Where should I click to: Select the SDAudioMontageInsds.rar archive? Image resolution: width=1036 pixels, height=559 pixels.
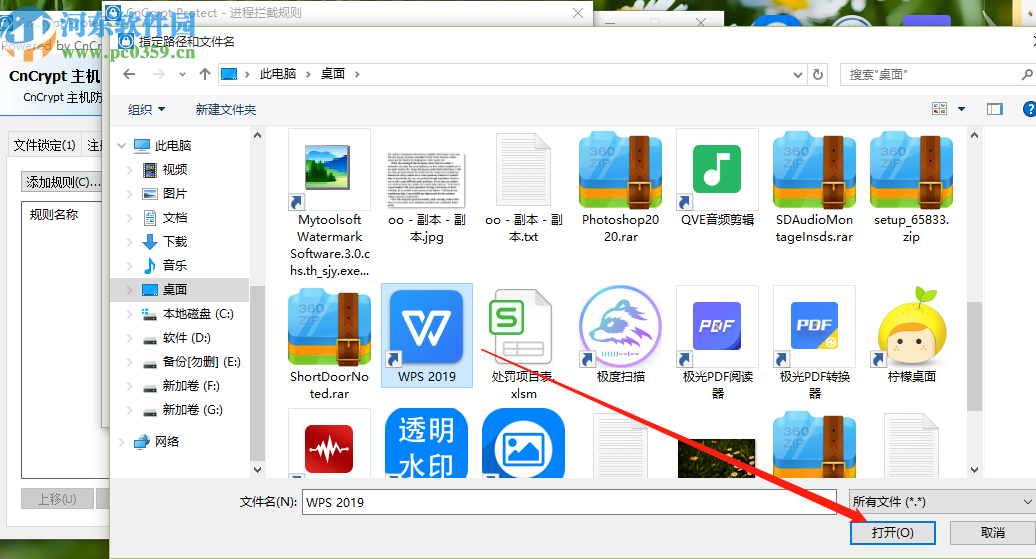point(814,187)
